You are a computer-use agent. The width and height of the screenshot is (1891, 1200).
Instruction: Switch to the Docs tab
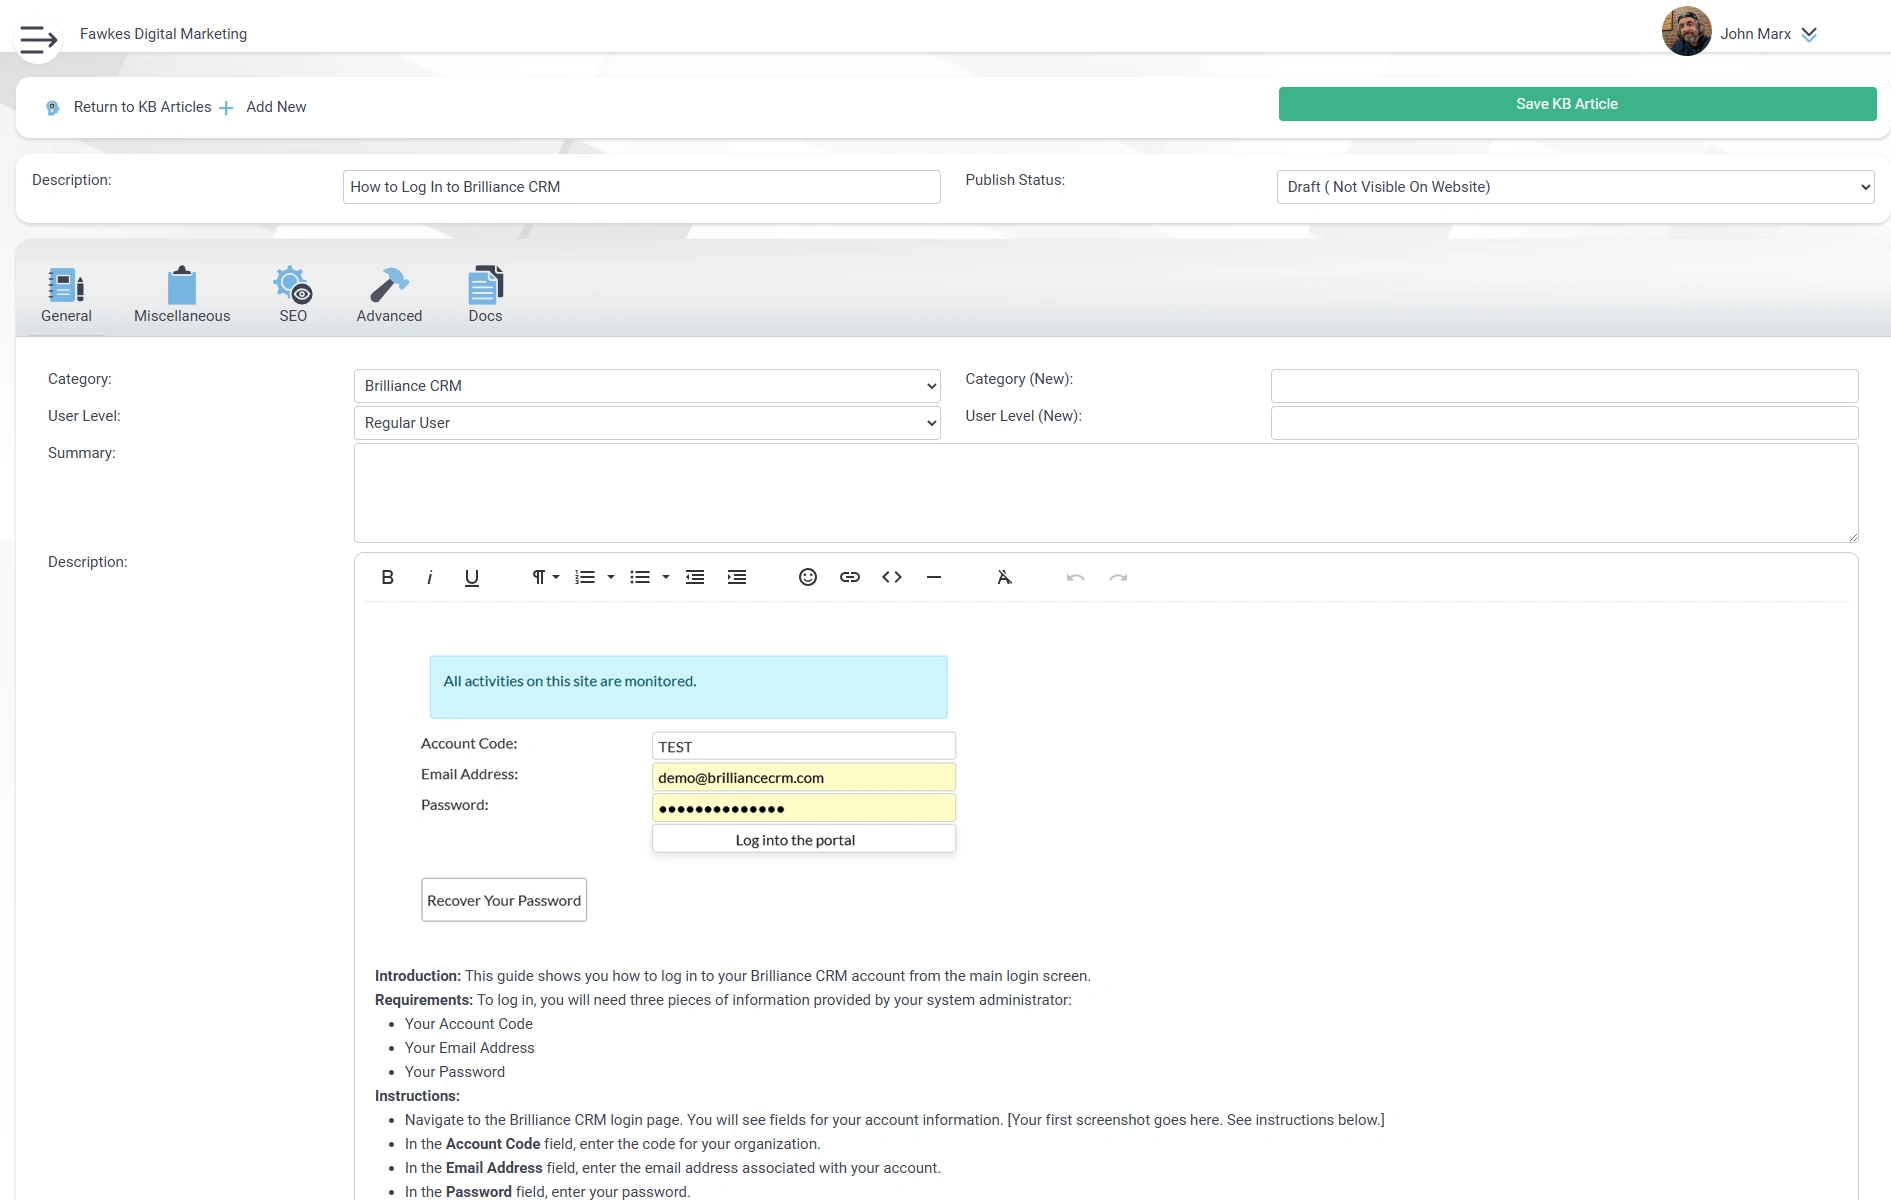click(x=485, y=295)
